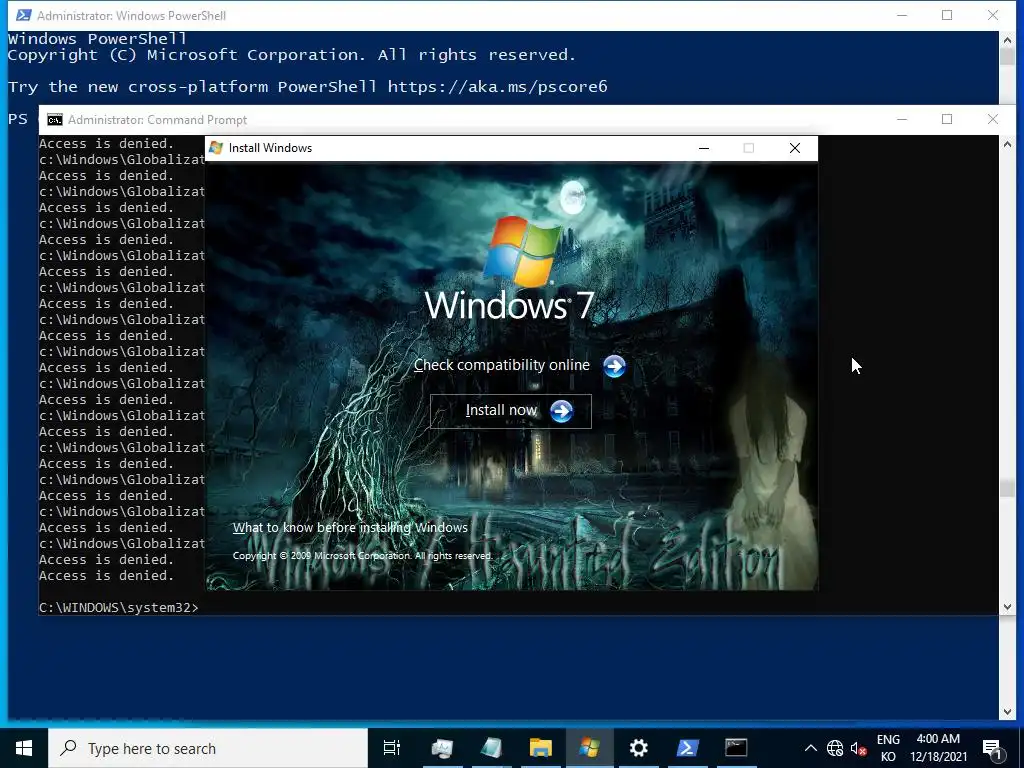Open the notification center icon
The image size is (1024, 768).
click(x=992, y=749)
